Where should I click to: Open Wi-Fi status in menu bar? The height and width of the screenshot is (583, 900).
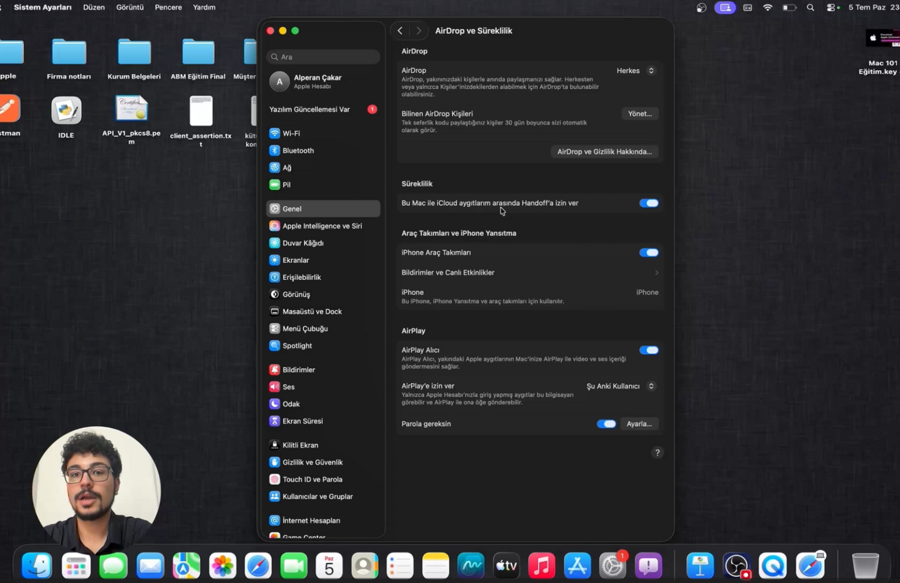pyautogui.click(x=767, y=7)
